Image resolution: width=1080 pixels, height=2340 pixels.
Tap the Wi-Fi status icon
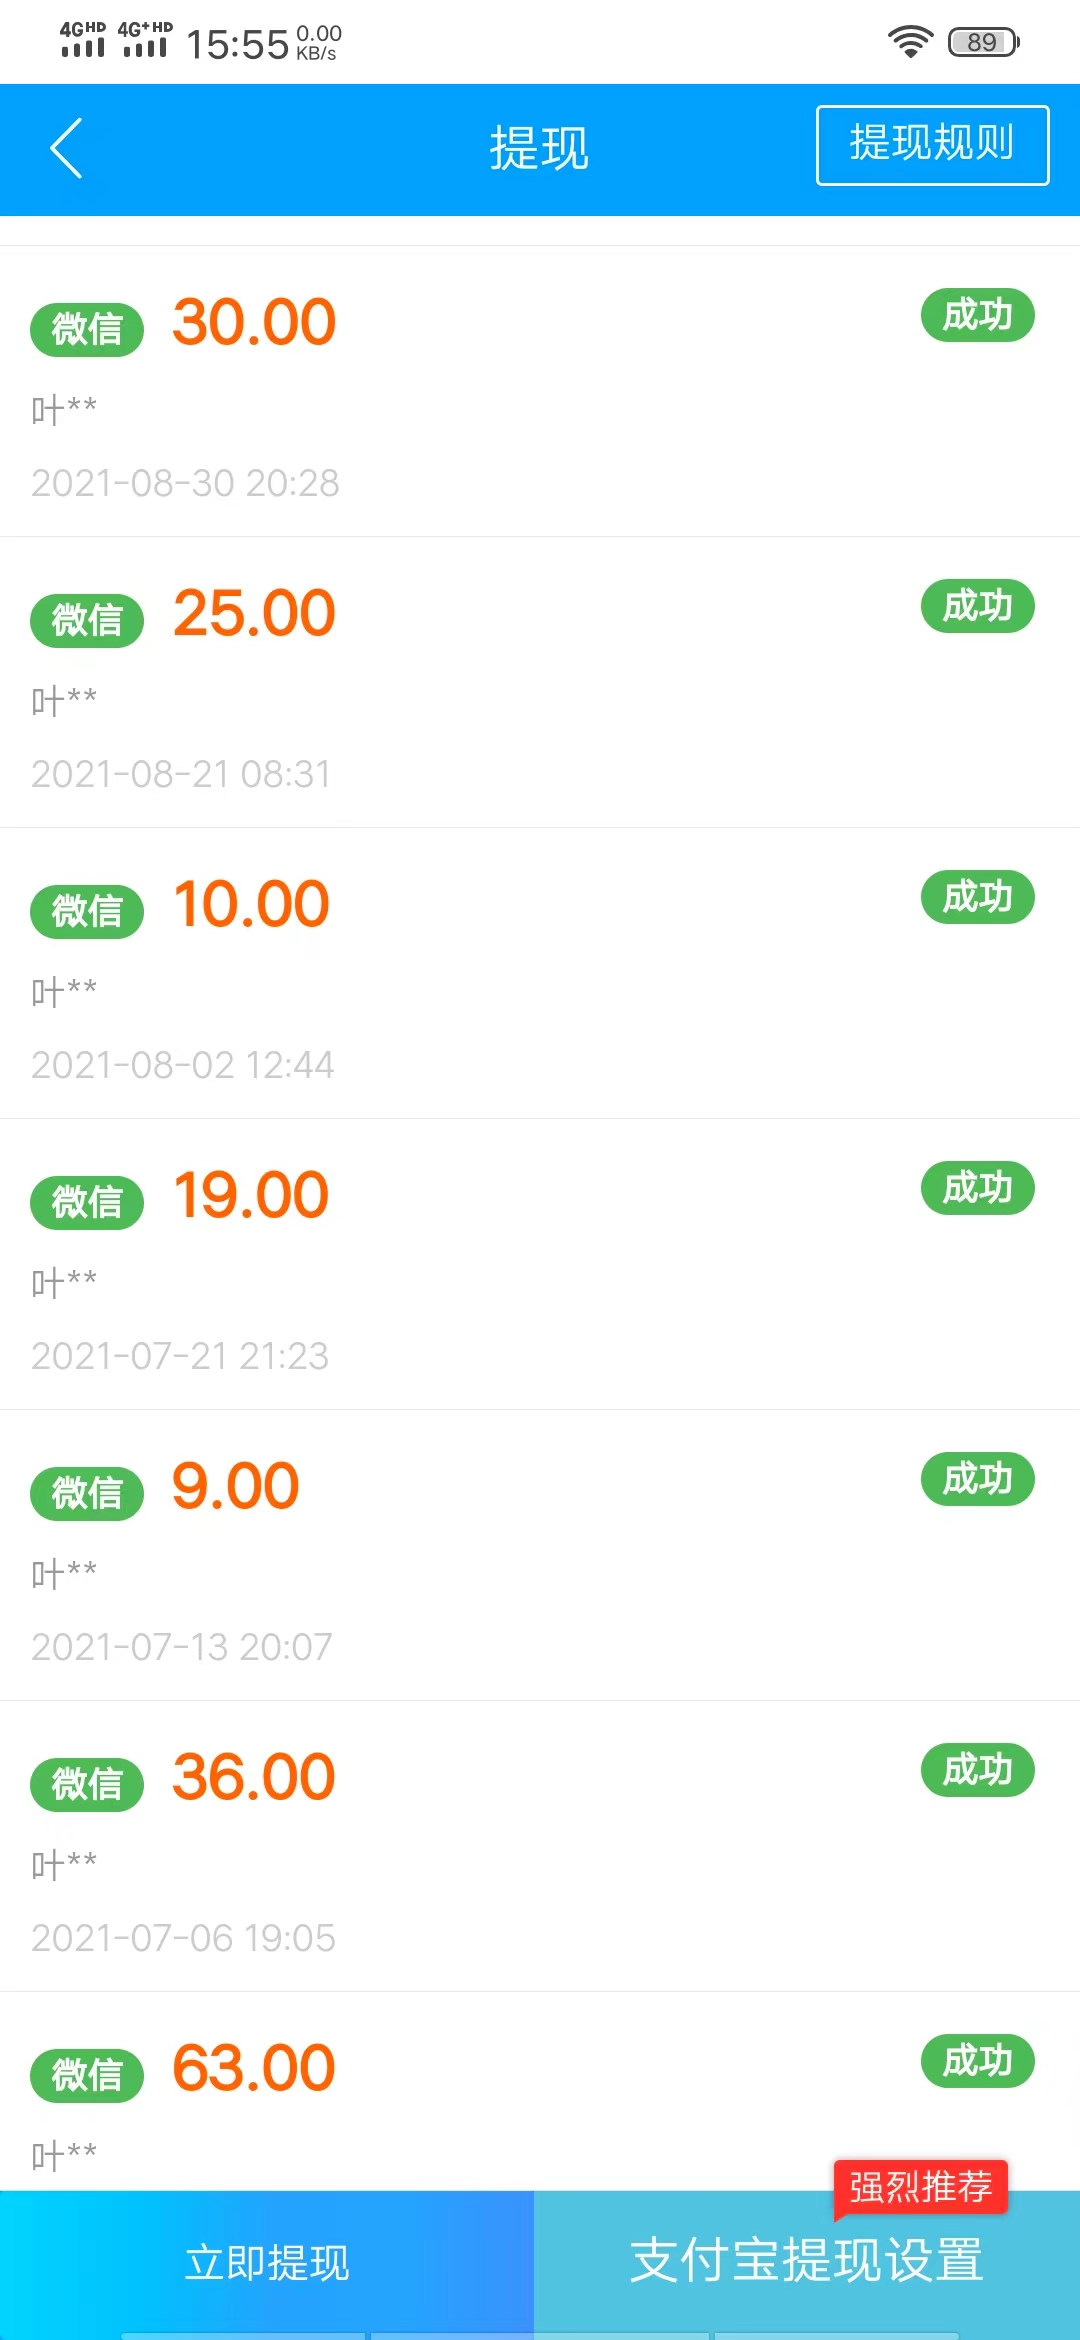click(910, 42)
